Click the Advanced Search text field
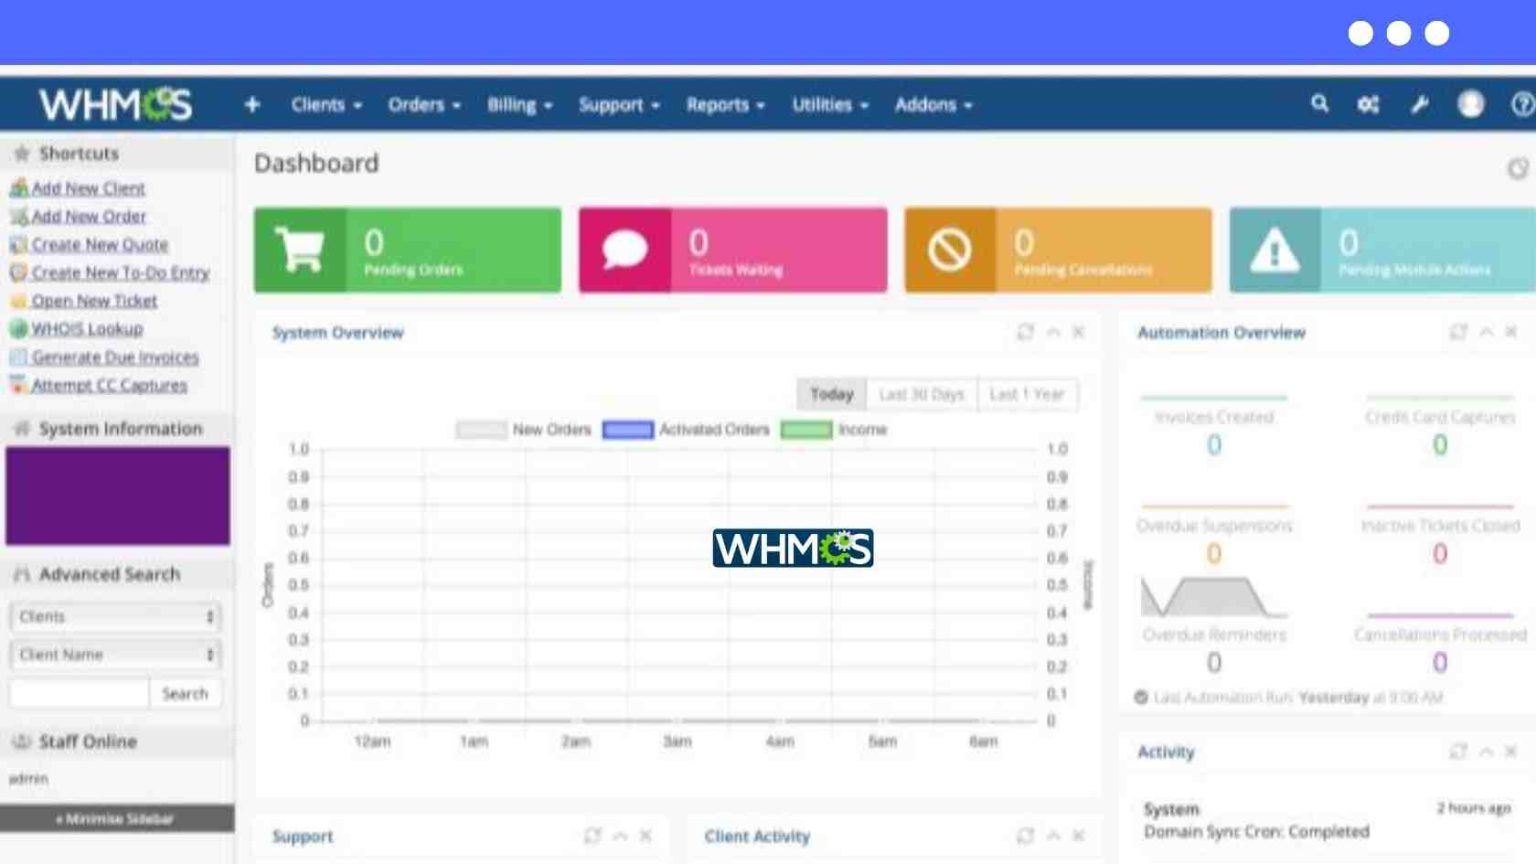 pos(79,693)
